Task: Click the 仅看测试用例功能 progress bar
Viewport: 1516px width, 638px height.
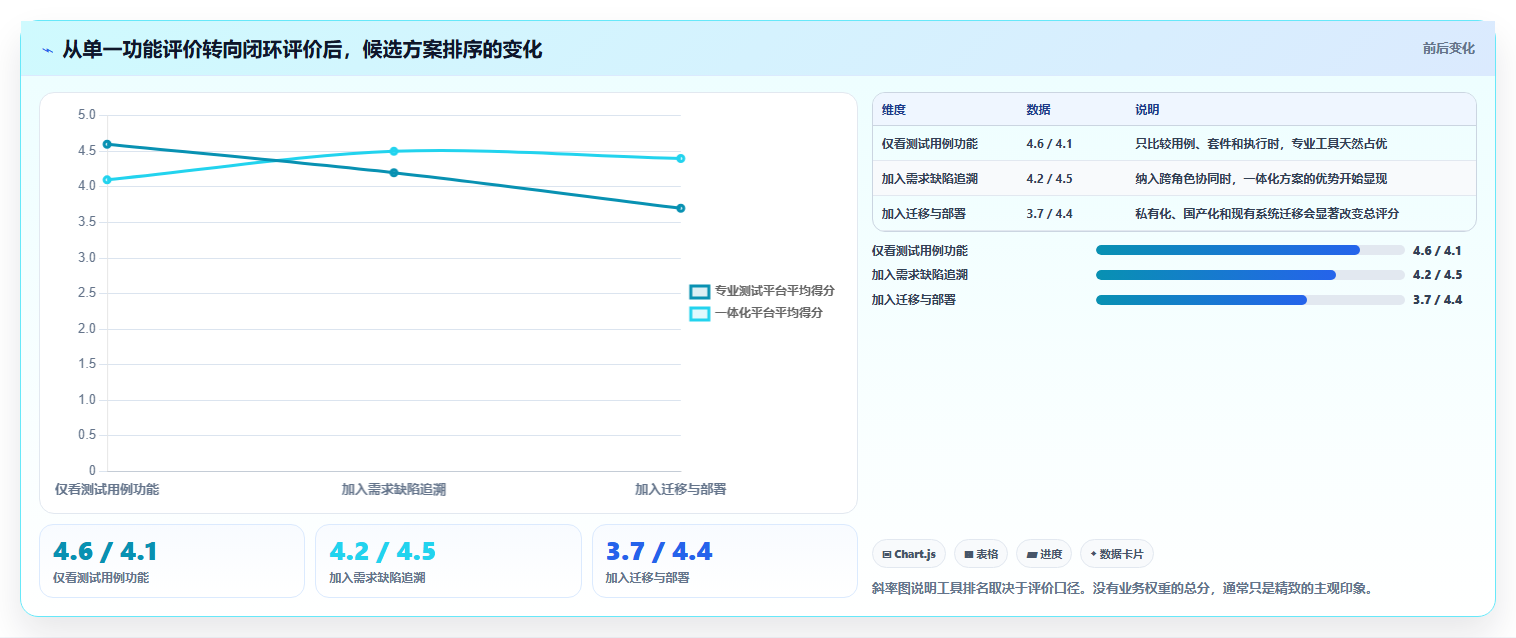Action: pyautogui.click(x=1250, y=251)
